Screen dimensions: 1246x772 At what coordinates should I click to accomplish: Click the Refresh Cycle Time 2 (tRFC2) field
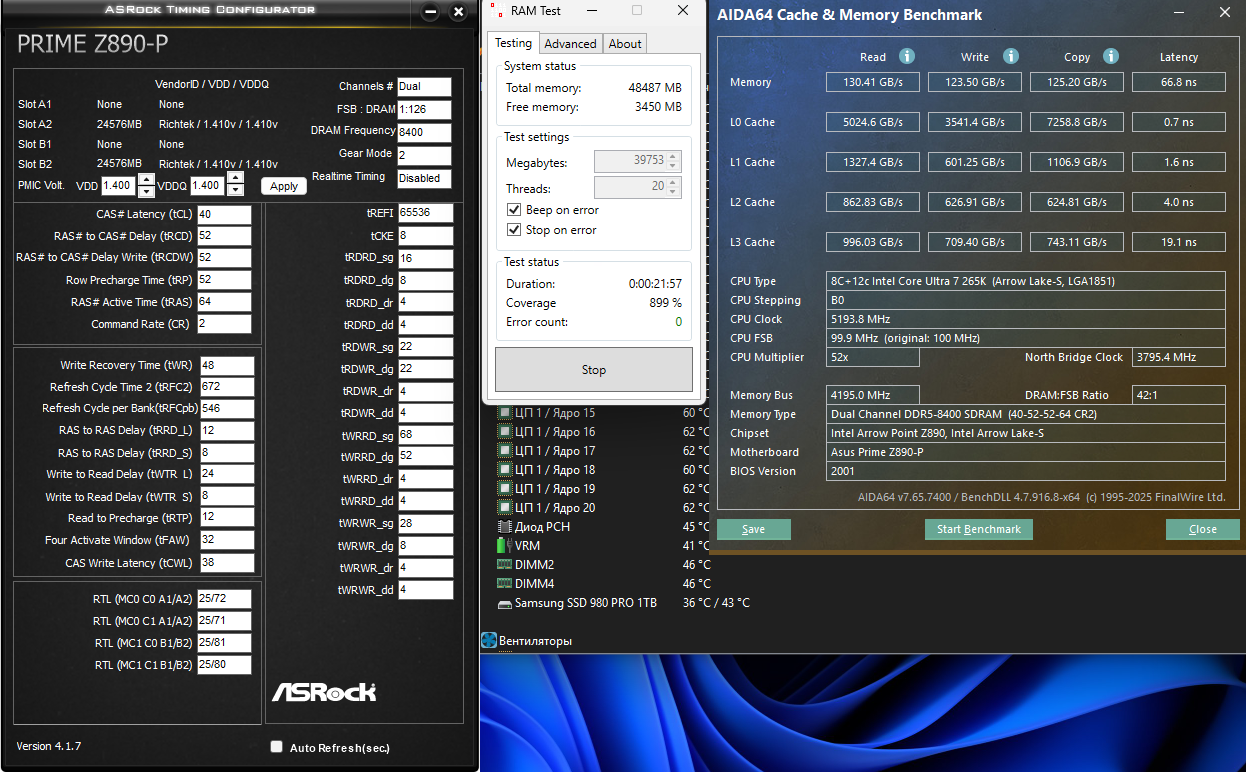[227, 387]
